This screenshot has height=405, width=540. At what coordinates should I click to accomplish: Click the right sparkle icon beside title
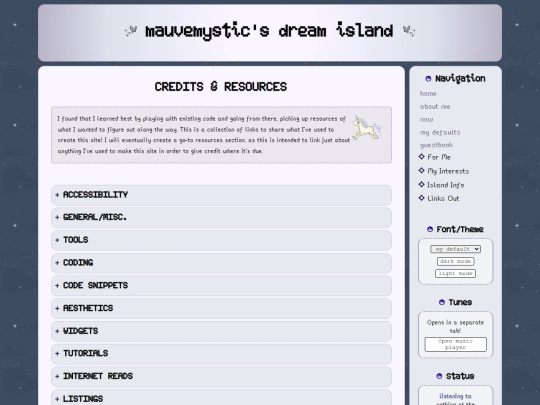pos(409,31)
